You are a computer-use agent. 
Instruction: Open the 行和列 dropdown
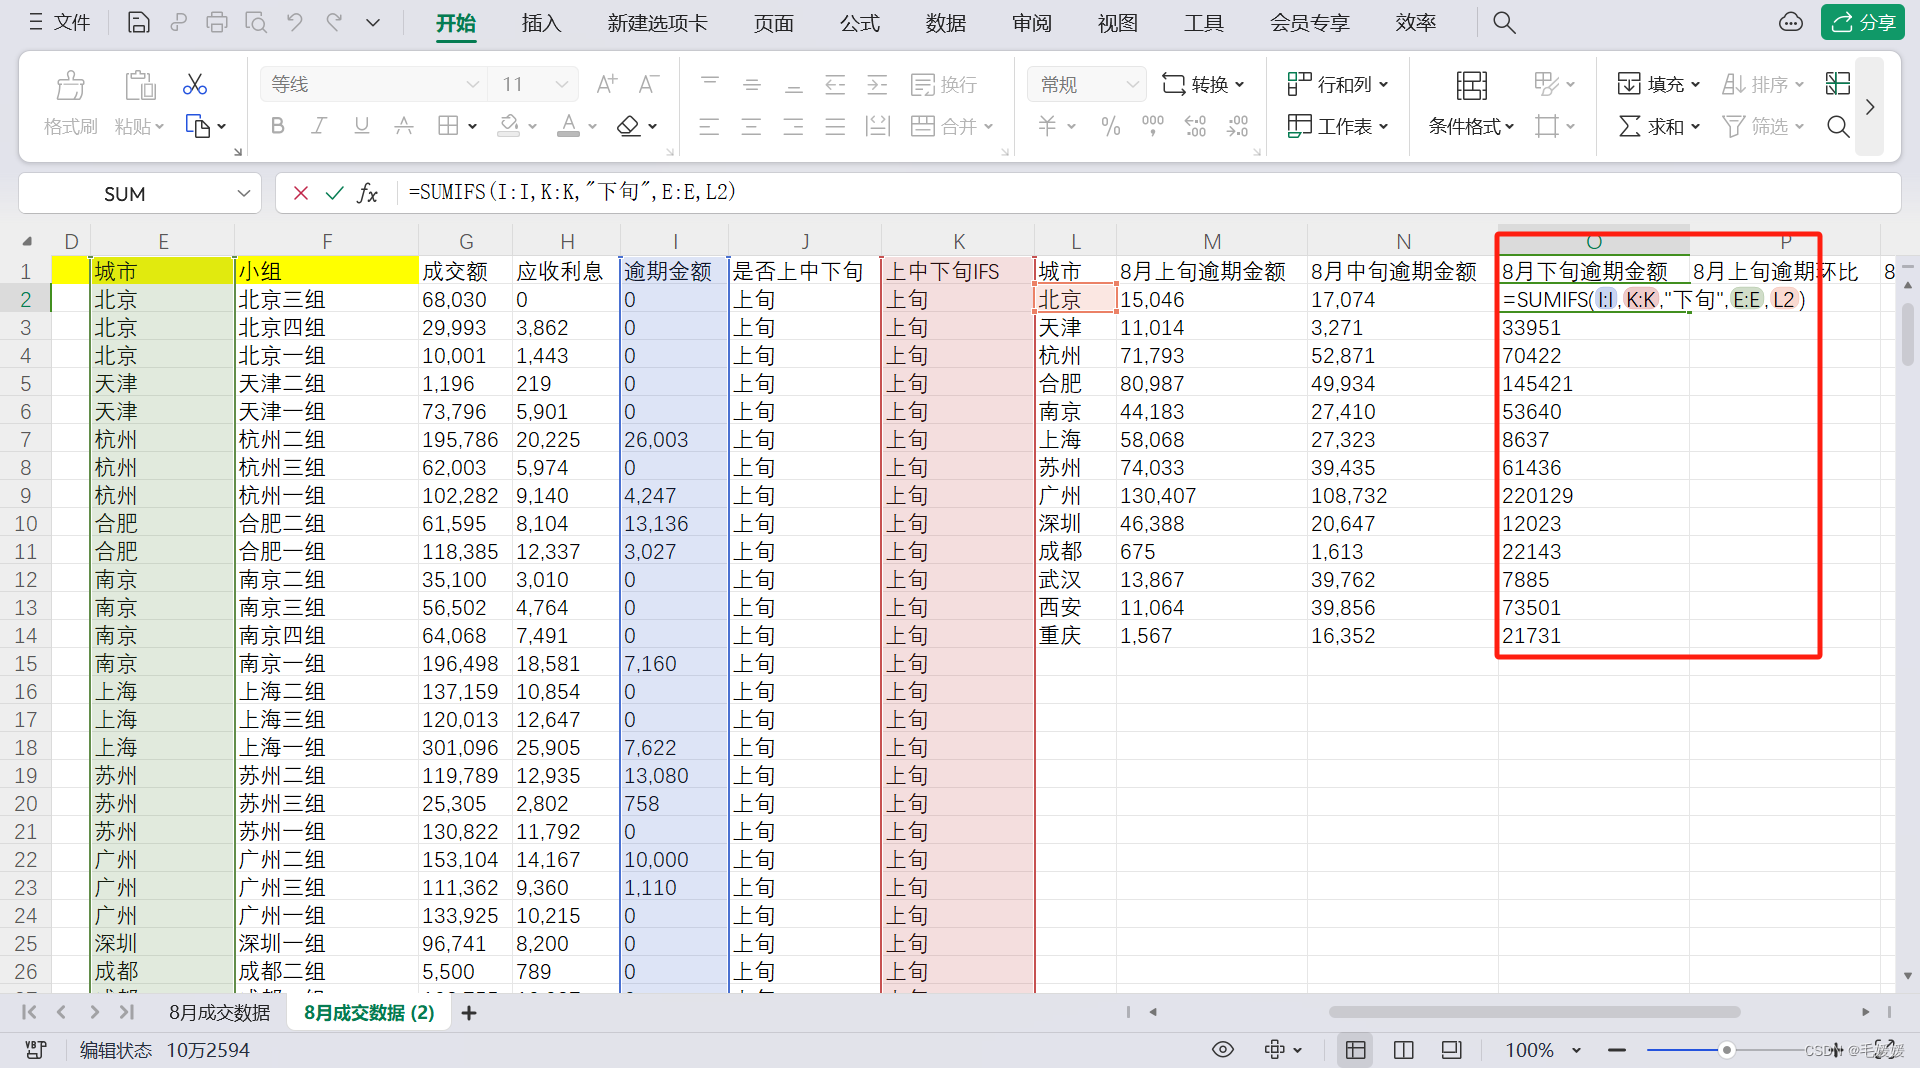point(1337,85)
